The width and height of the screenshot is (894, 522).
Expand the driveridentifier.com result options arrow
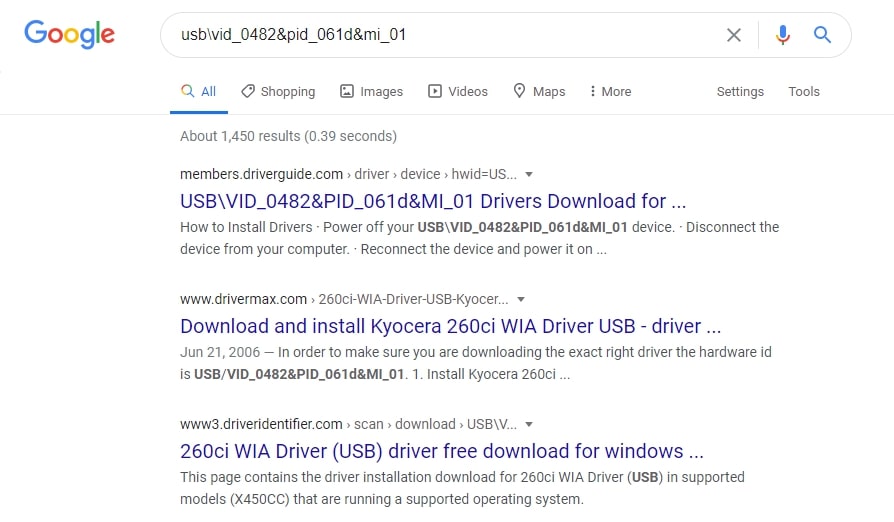529,425
